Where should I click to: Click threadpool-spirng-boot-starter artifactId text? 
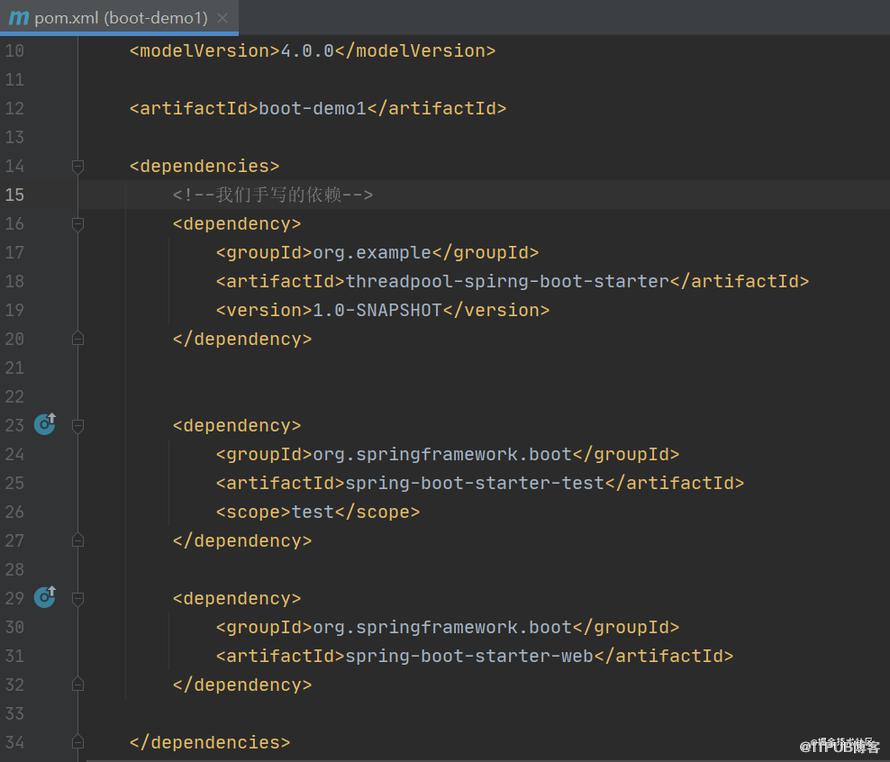[x=507, y=282]
